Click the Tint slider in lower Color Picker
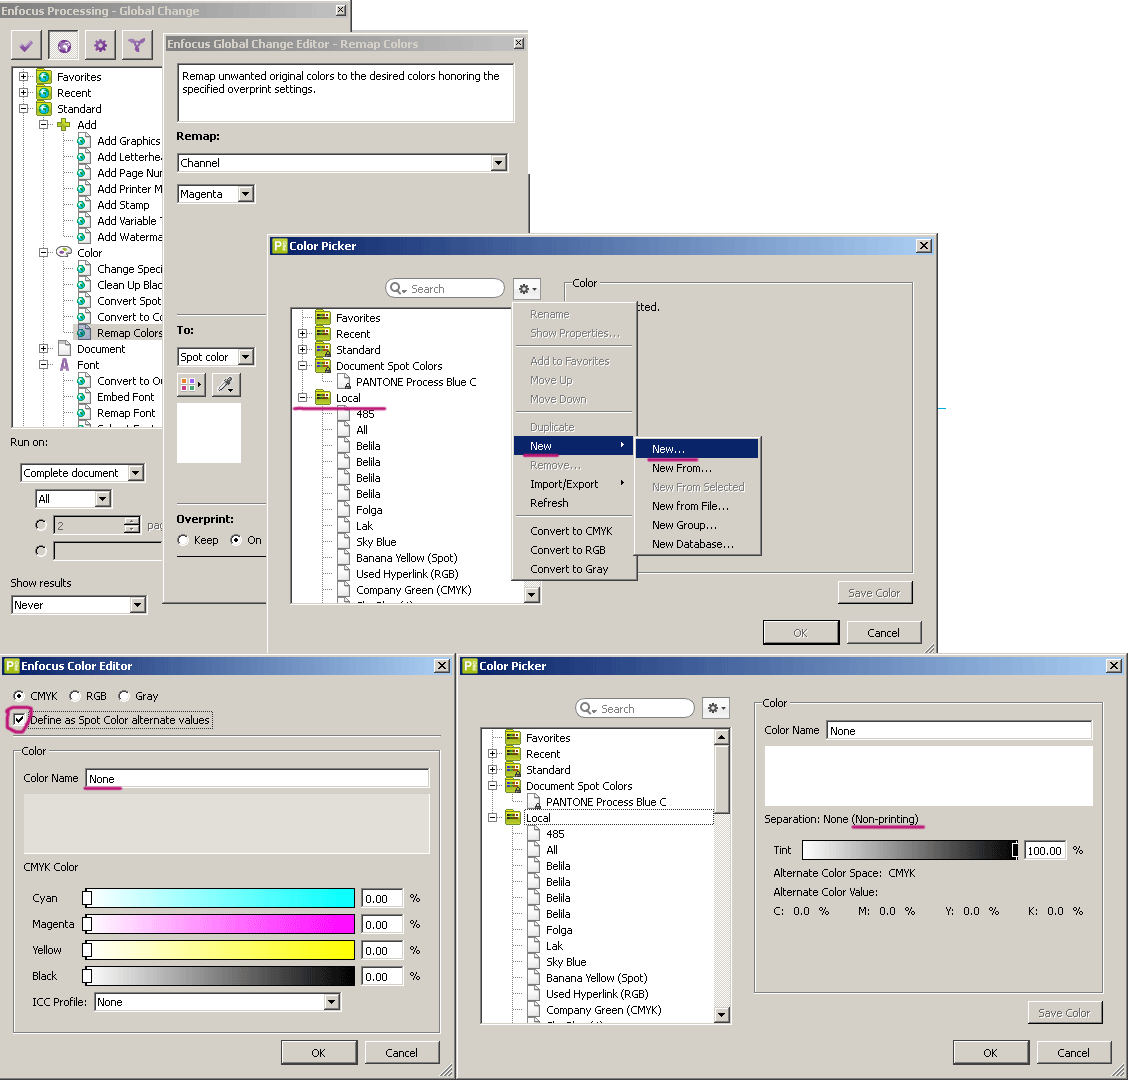Viewport: 1128px width, 1080px height. [911, 850]
